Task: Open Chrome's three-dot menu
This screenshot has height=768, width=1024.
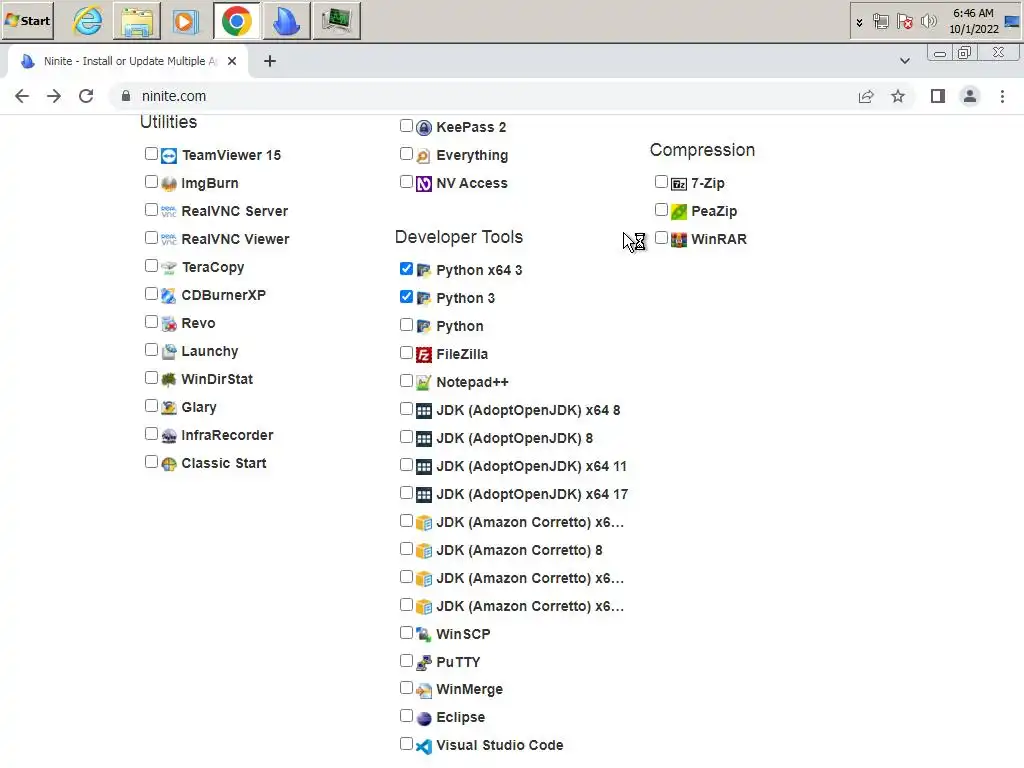Action: (x=1002, y=97)
